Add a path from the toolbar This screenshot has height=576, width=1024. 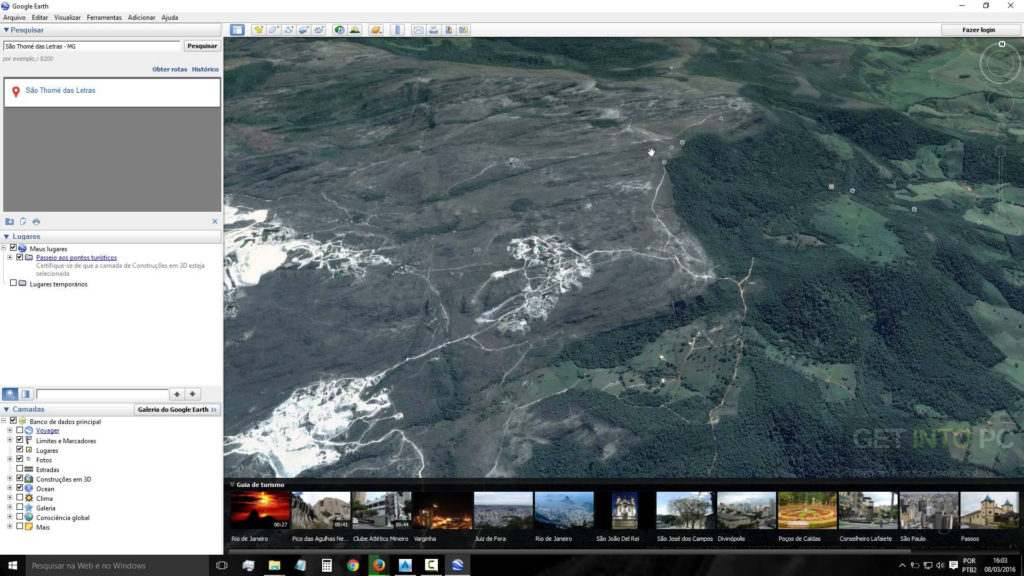click(x=289, y=30)
